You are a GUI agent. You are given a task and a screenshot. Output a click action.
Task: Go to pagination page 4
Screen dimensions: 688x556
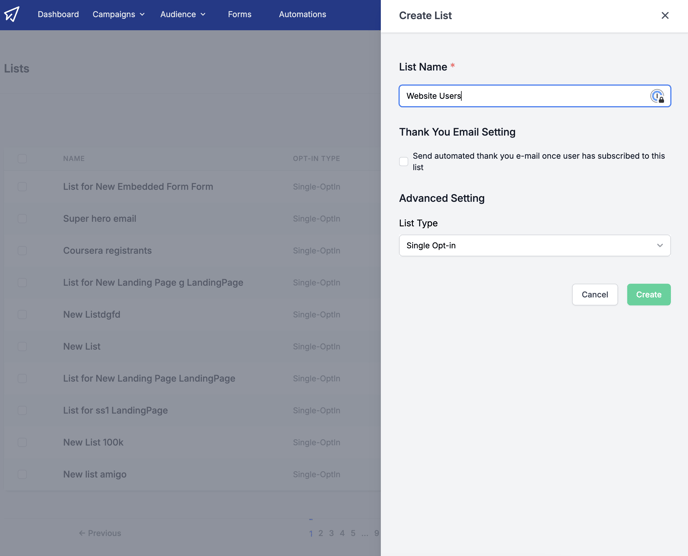coord(342,533)
